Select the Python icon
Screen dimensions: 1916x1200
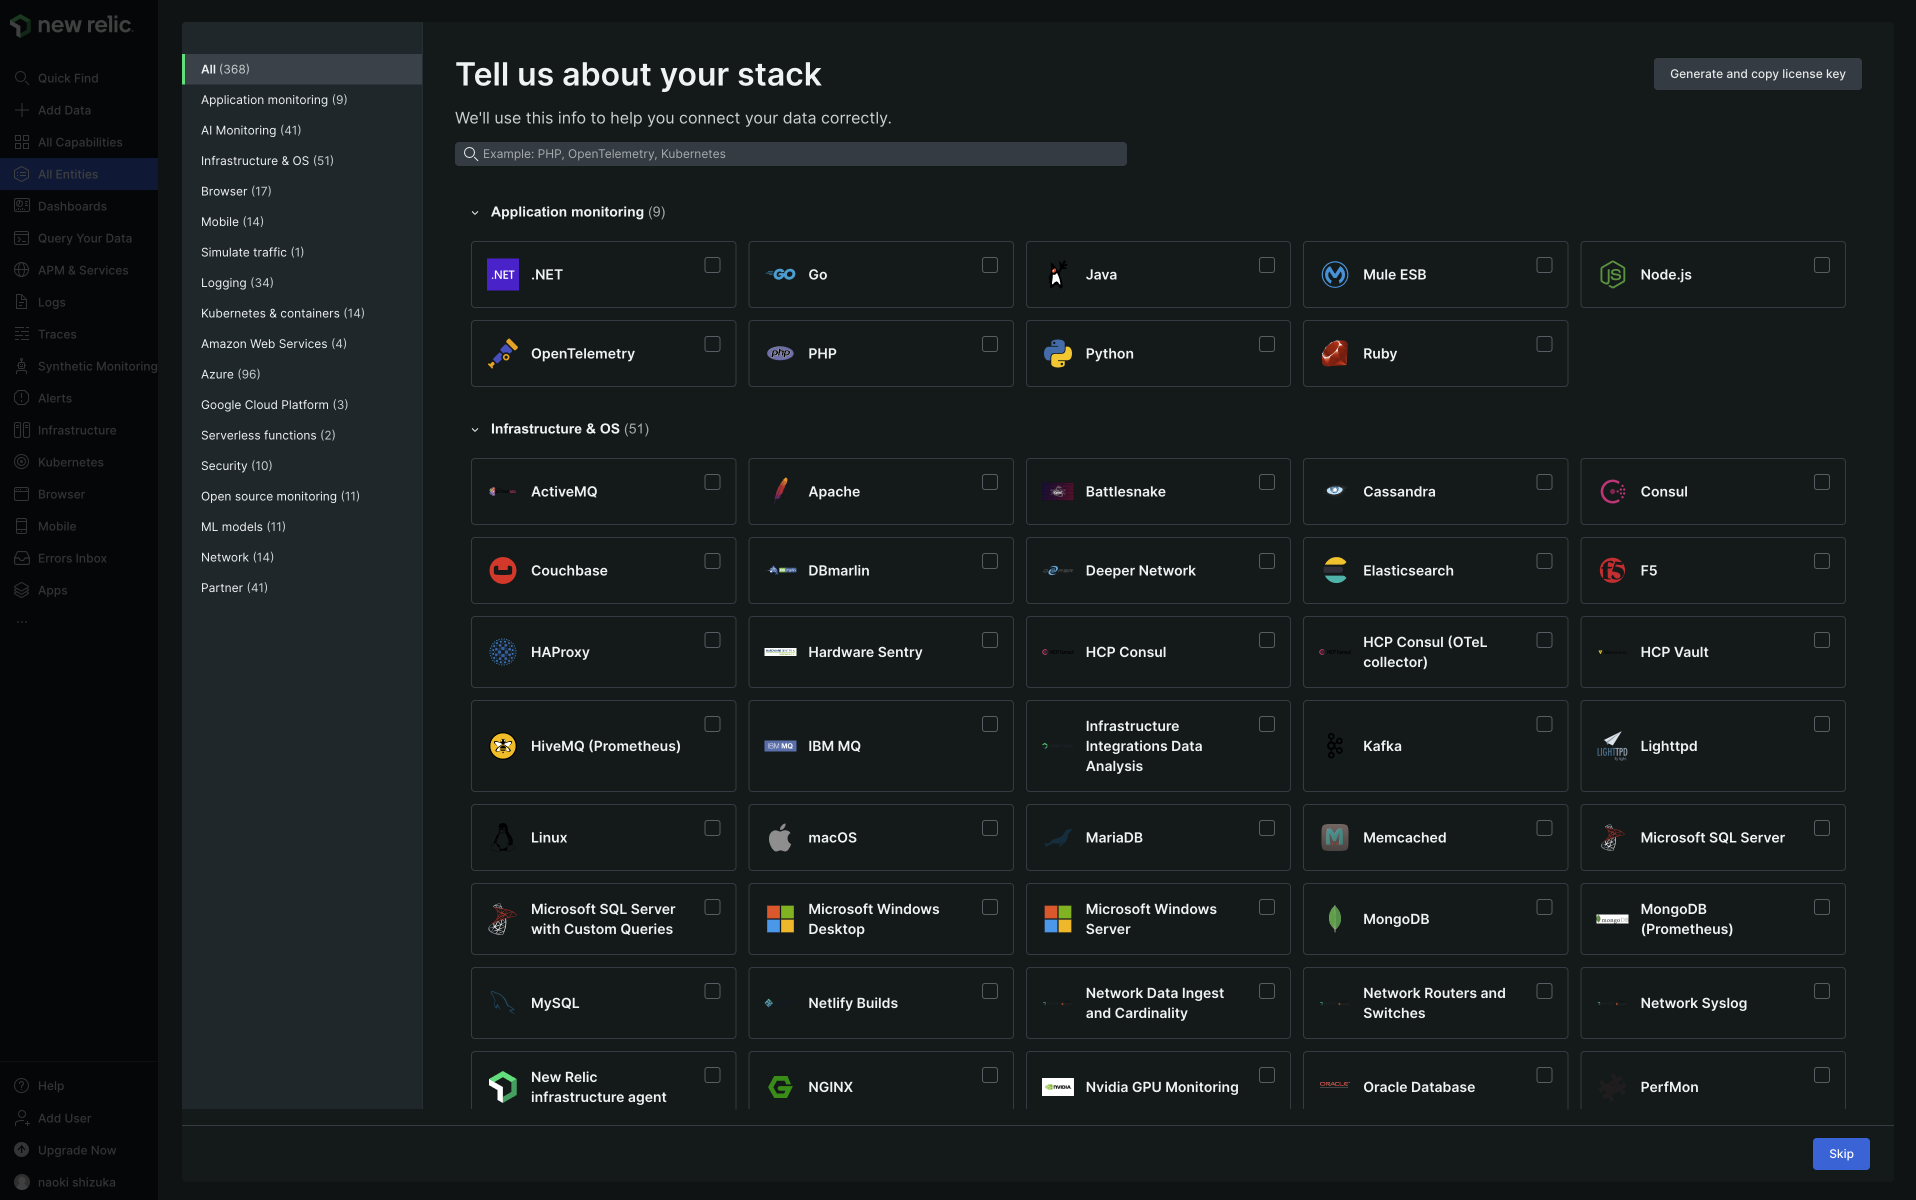1058,353
